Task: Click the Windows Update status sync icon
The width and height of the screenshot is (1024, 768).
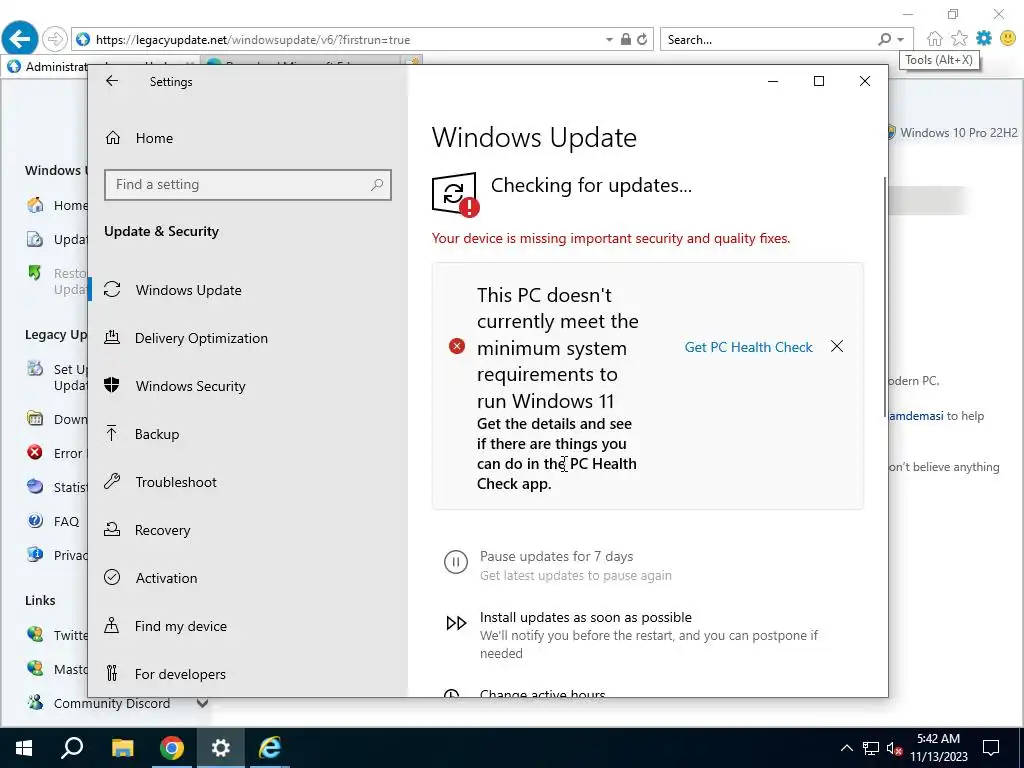Action: pyautogui.click(x=455, y=193)
